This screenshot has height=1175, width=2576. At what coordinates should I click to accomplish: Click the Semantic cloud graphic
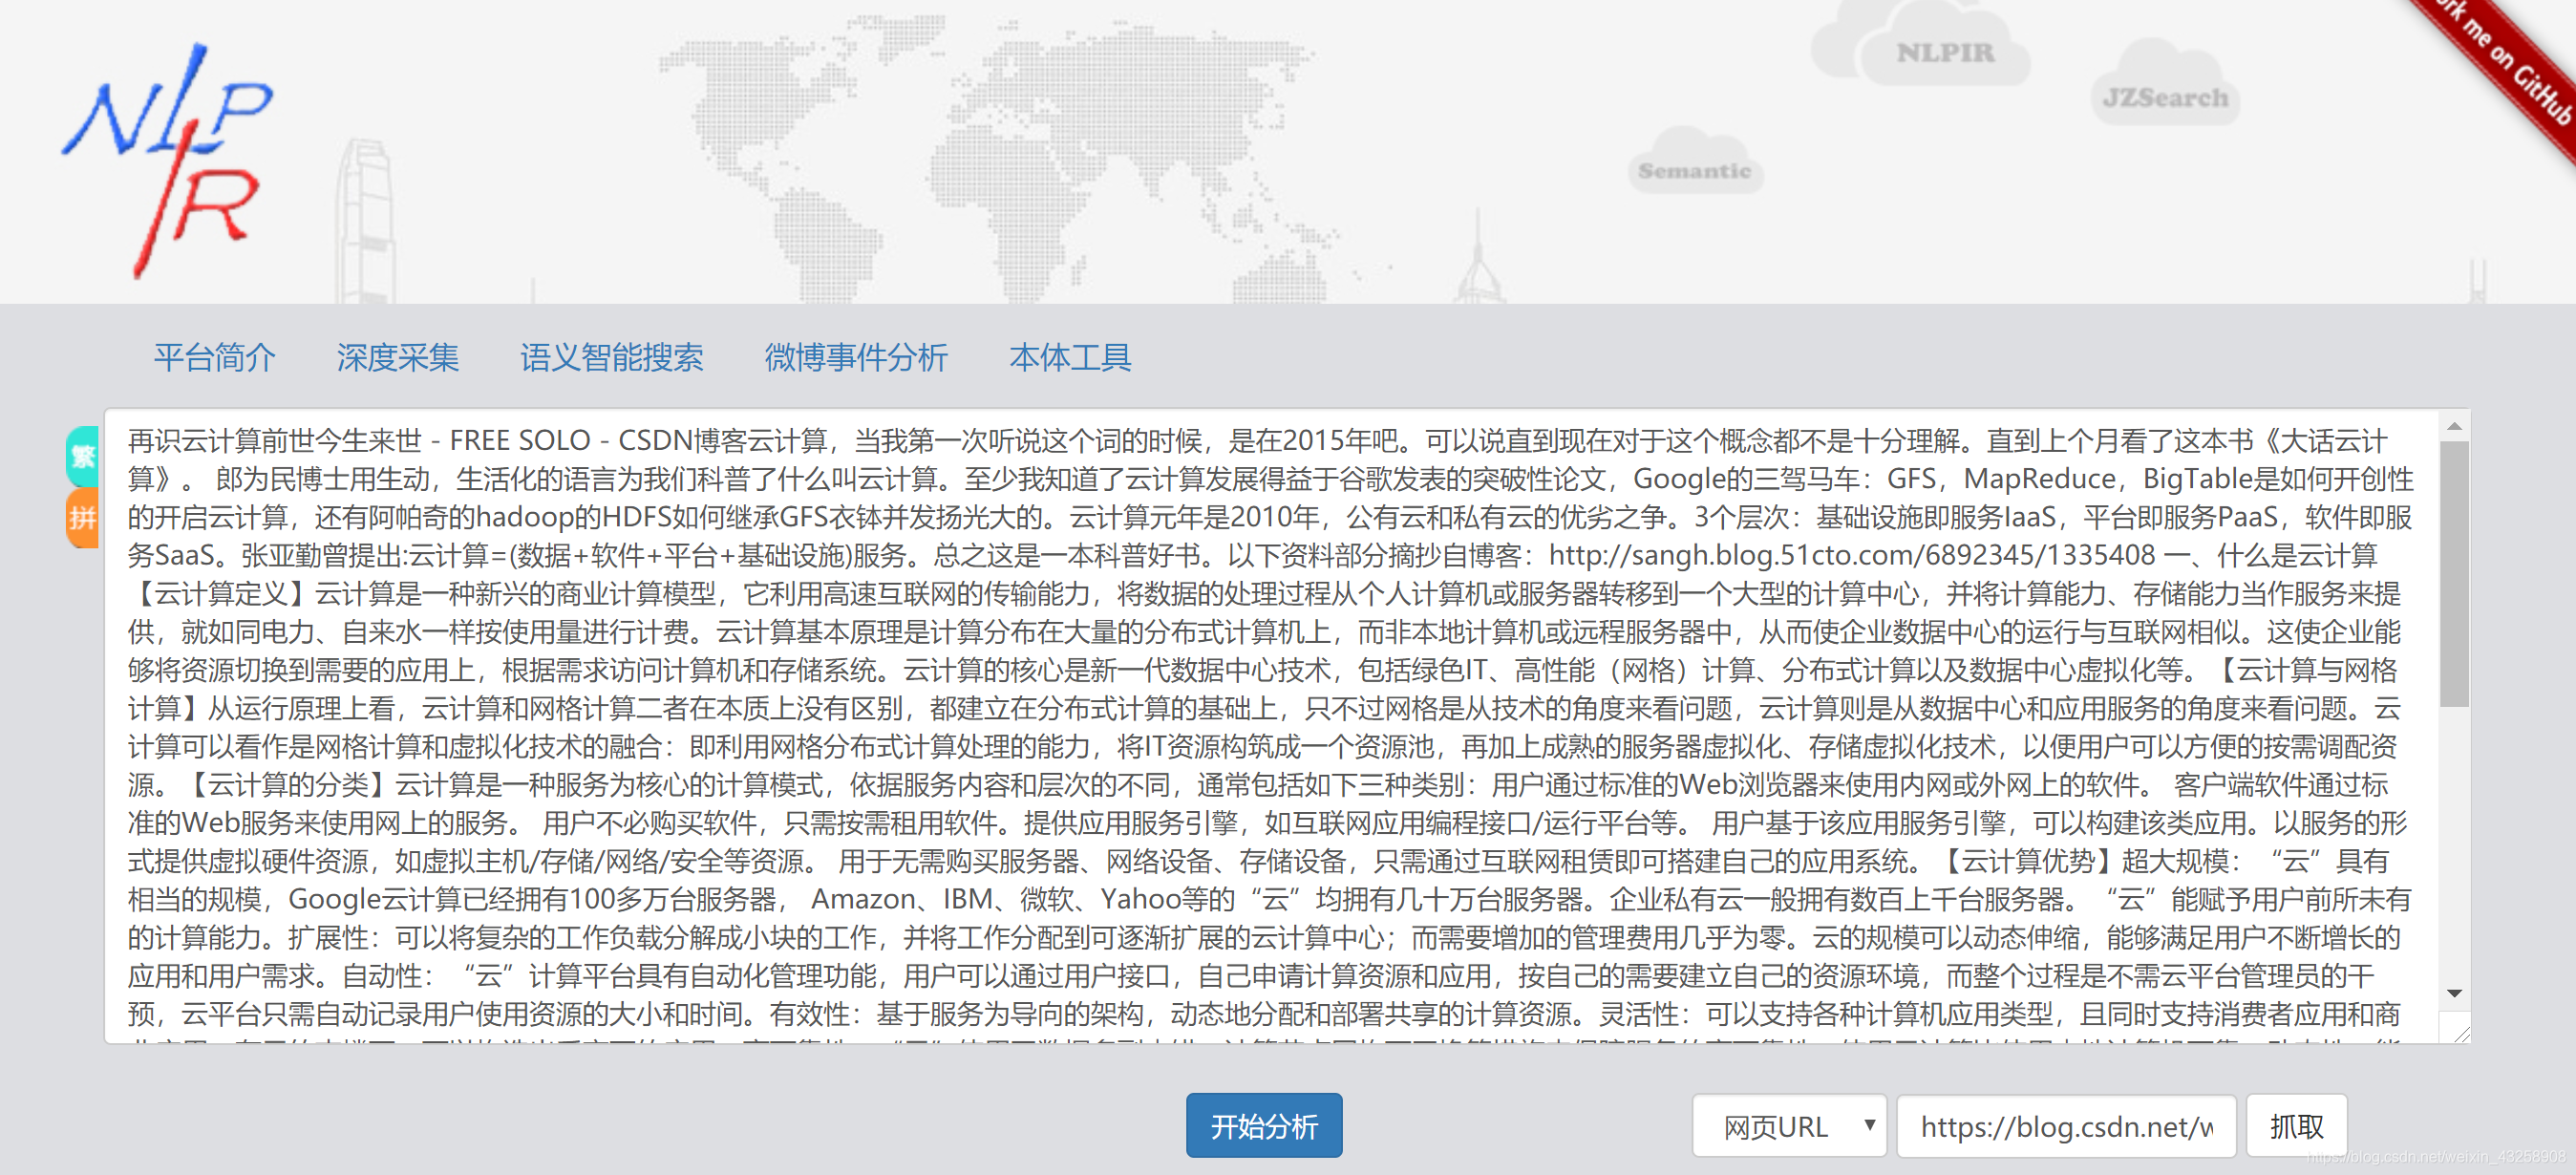[1696, 170]
